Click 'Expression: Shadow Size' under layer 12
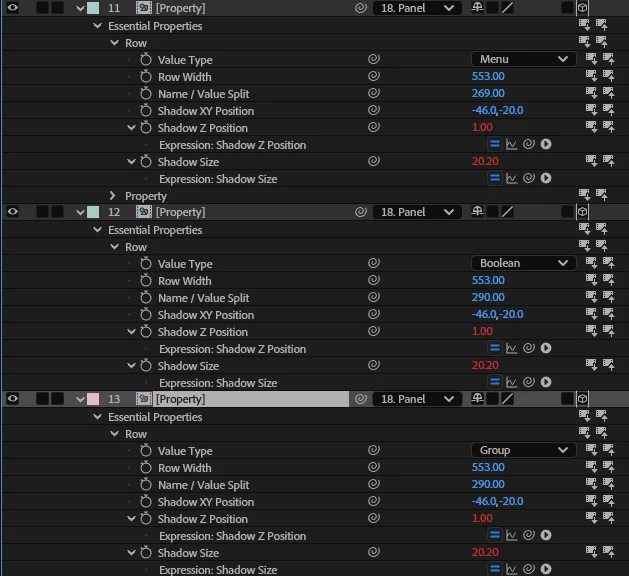 (218, 383)
